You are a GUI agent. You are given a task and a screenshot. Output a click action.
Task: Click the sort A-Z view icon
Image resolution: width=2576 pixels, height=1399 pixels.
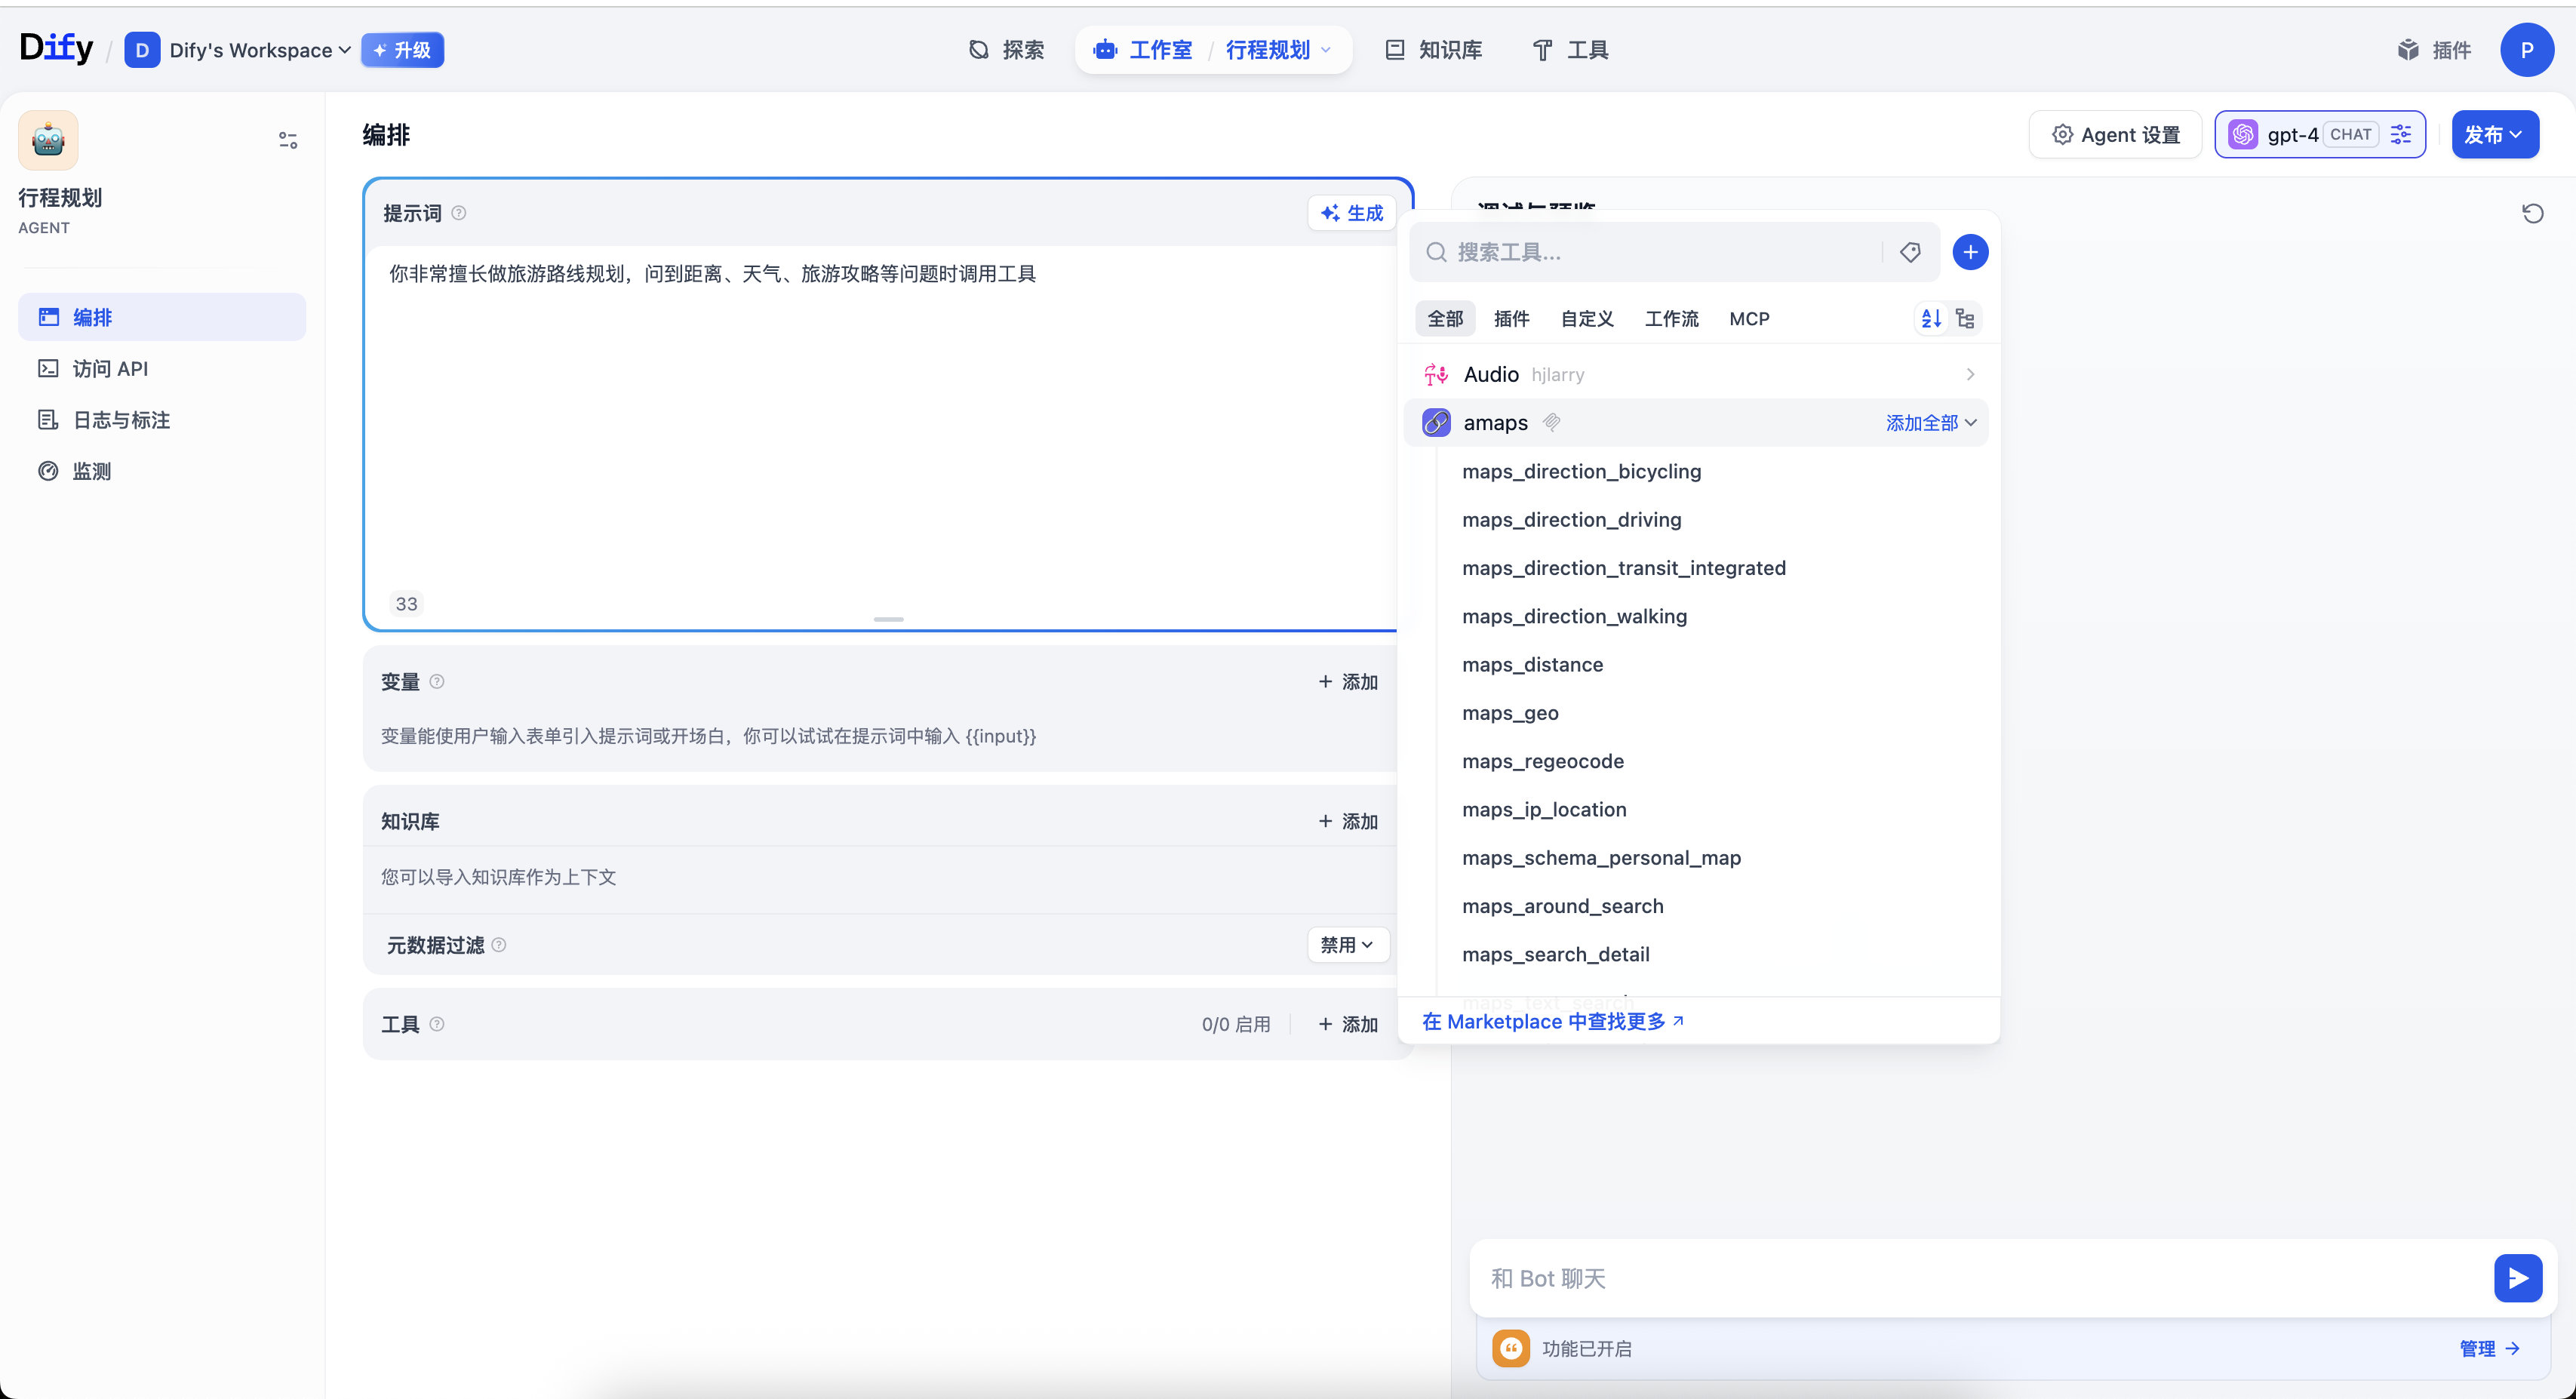coord(1931,318)
